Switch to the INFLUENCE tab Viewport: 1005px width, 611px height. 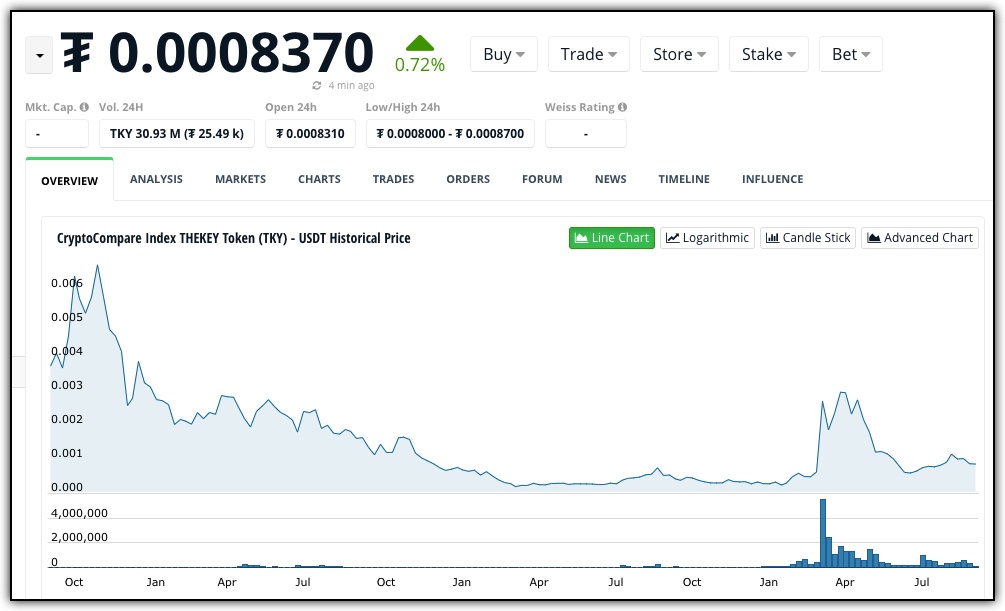pyautogui.click(x=772, y=179)
